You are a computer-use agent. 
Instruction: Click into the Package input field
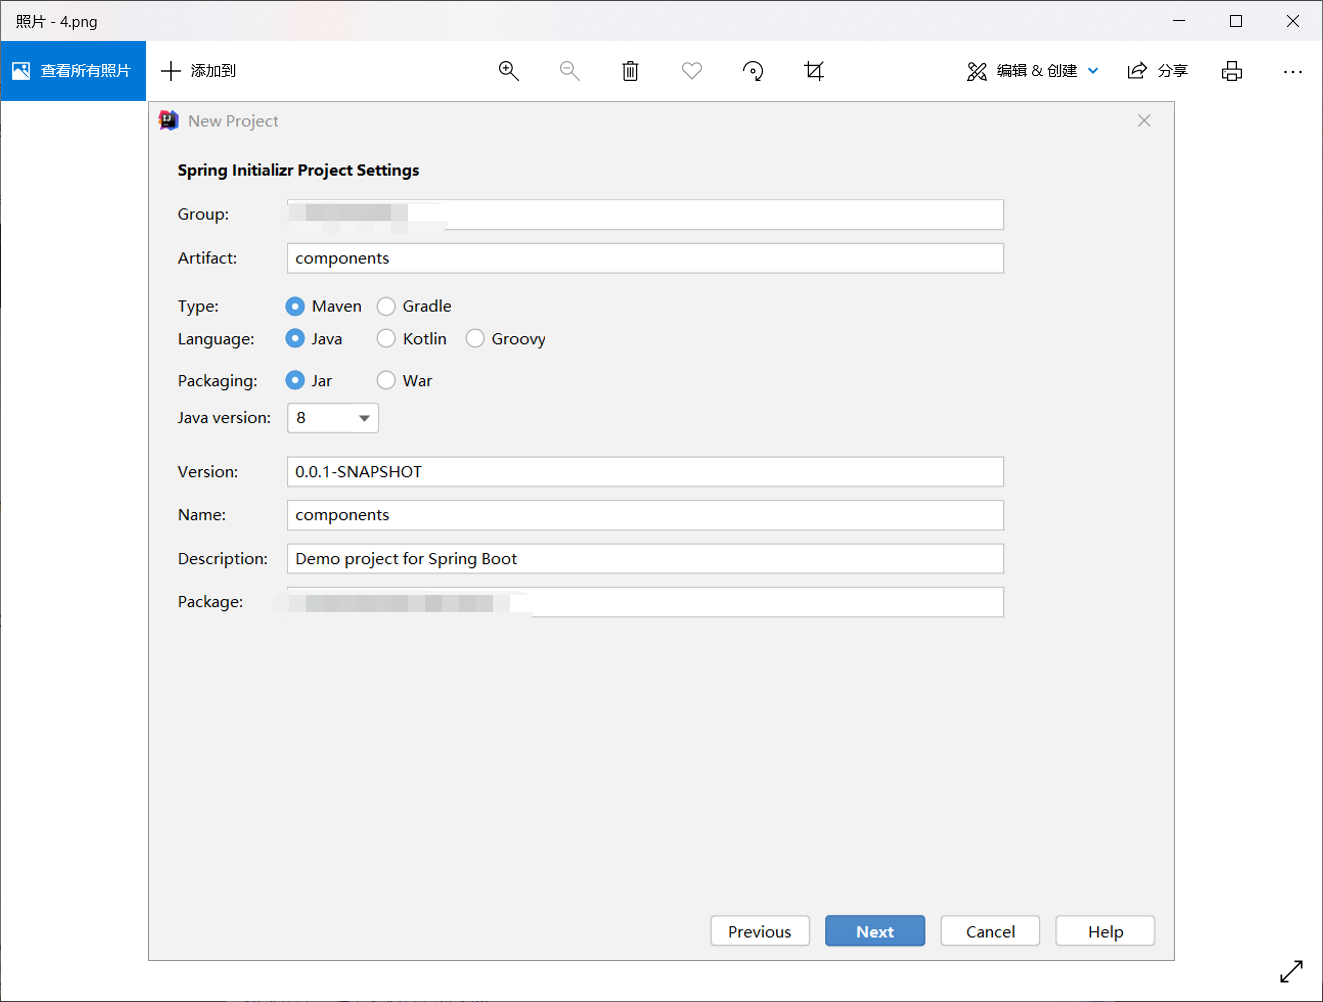click(645, 602)
